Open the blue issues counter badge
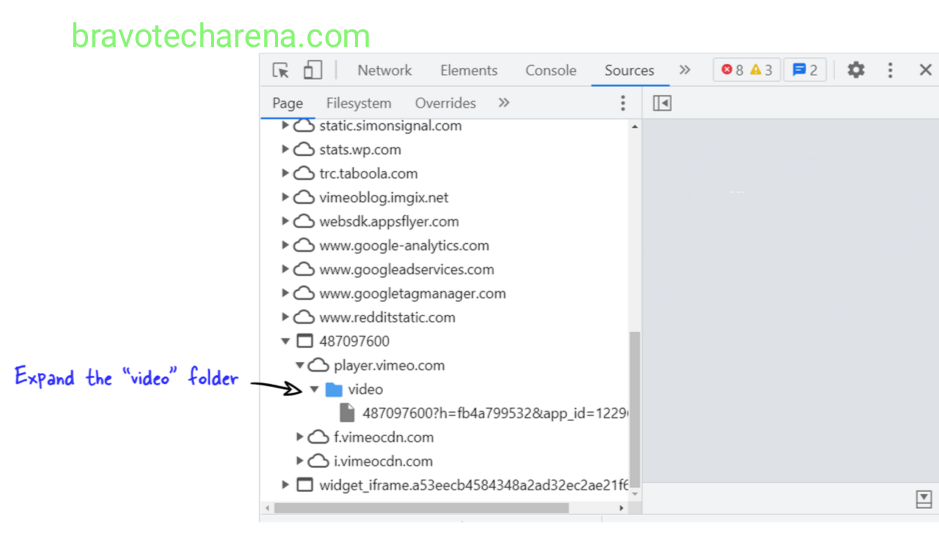The width and height of the screenshot is (939, 552). click(x=805, y=70)
